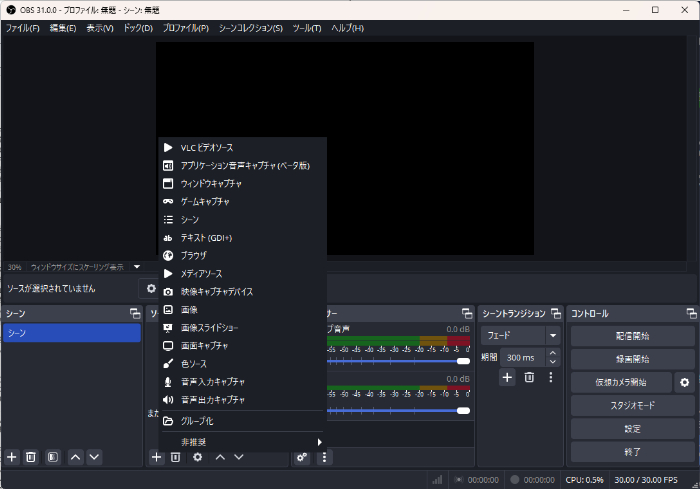Open the preview scaling percentage dropdown
The image size is (700, 489).
[x=137, y=267]
